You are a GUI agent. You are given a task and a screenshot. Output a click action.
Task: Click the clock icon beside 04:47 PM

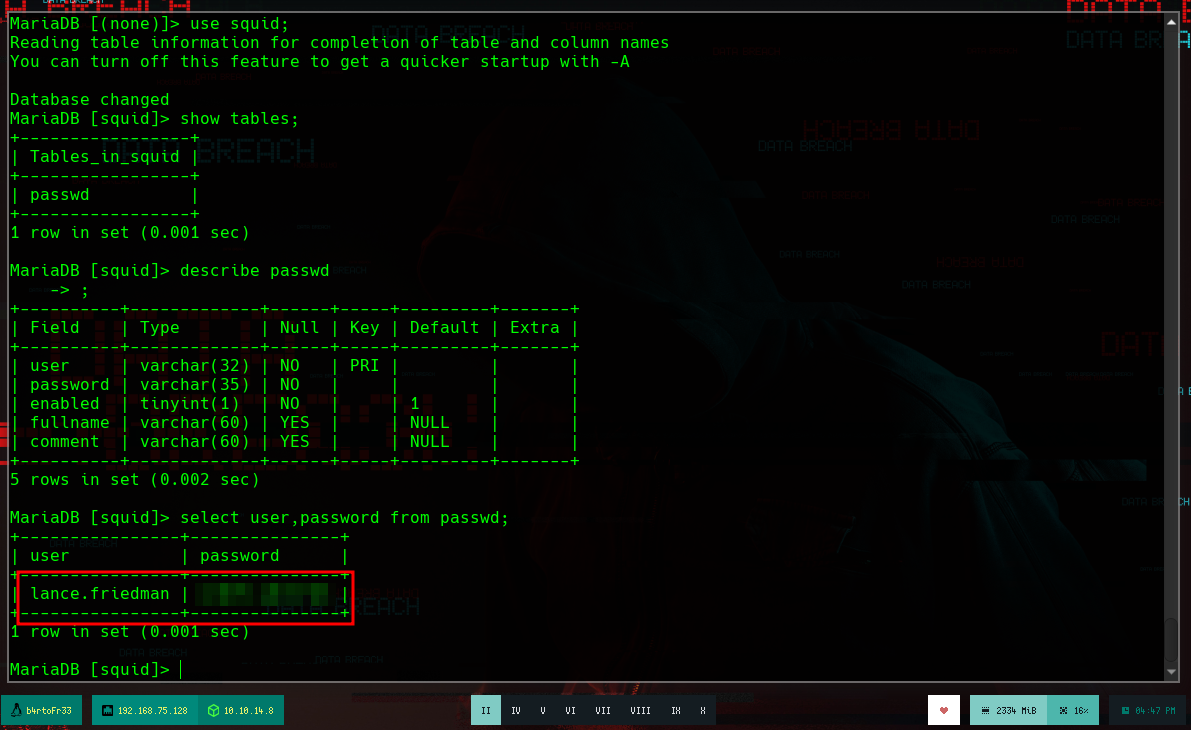(1126, 711)
